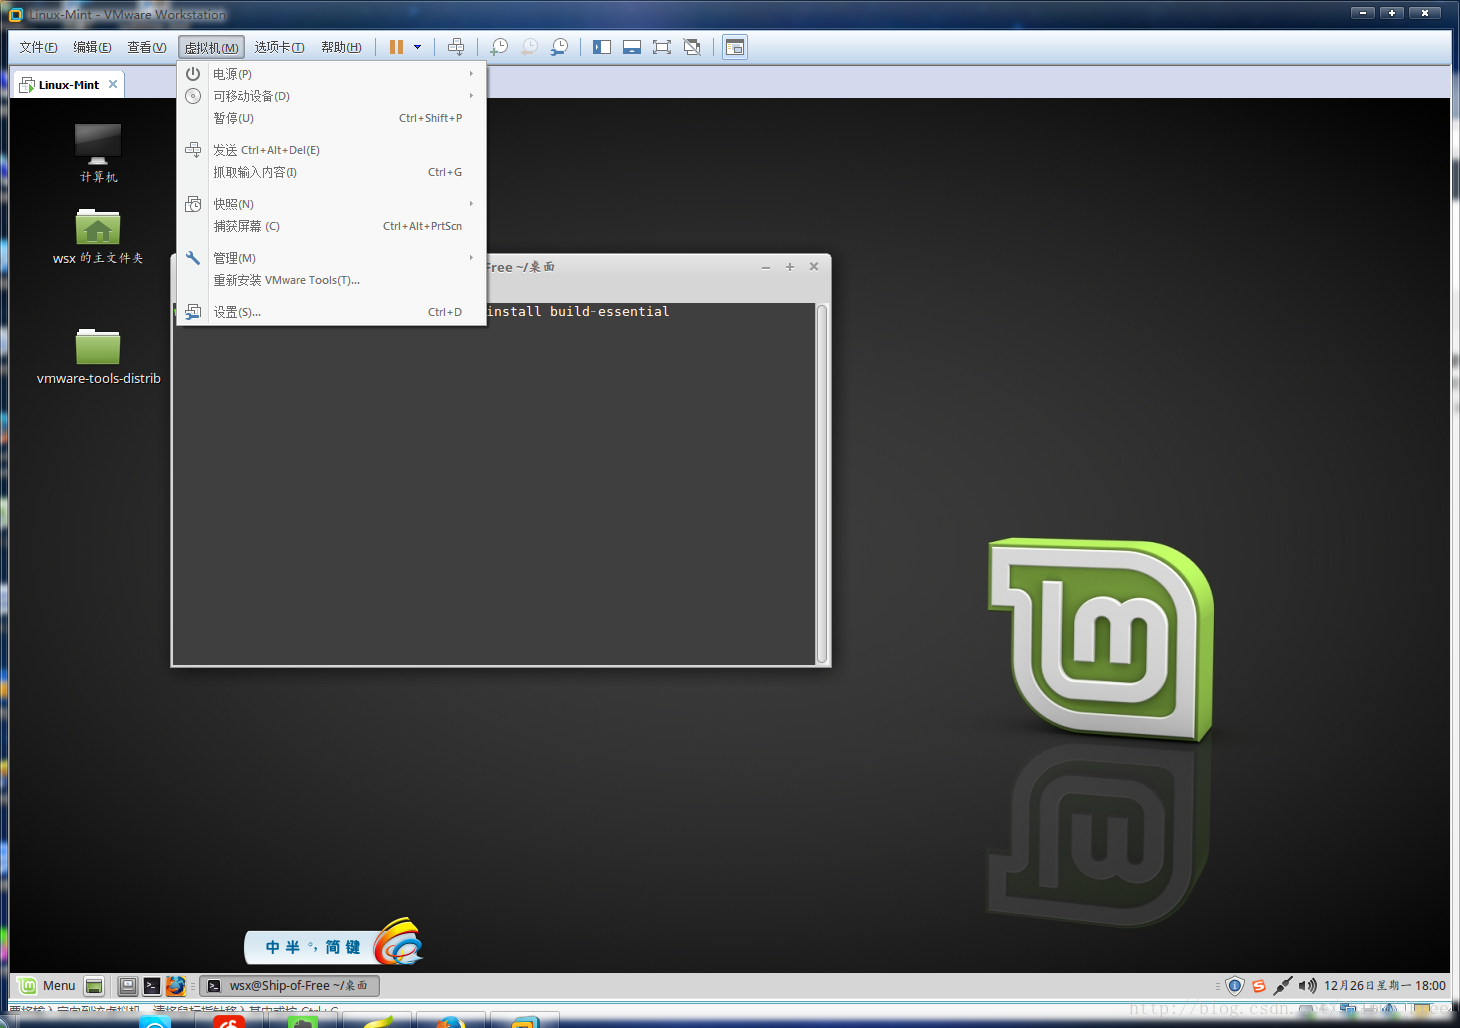This screenshot has width=1460, height=1028.
Task: Click the panel launcher with the screen icon
Action: click(128, 986)
